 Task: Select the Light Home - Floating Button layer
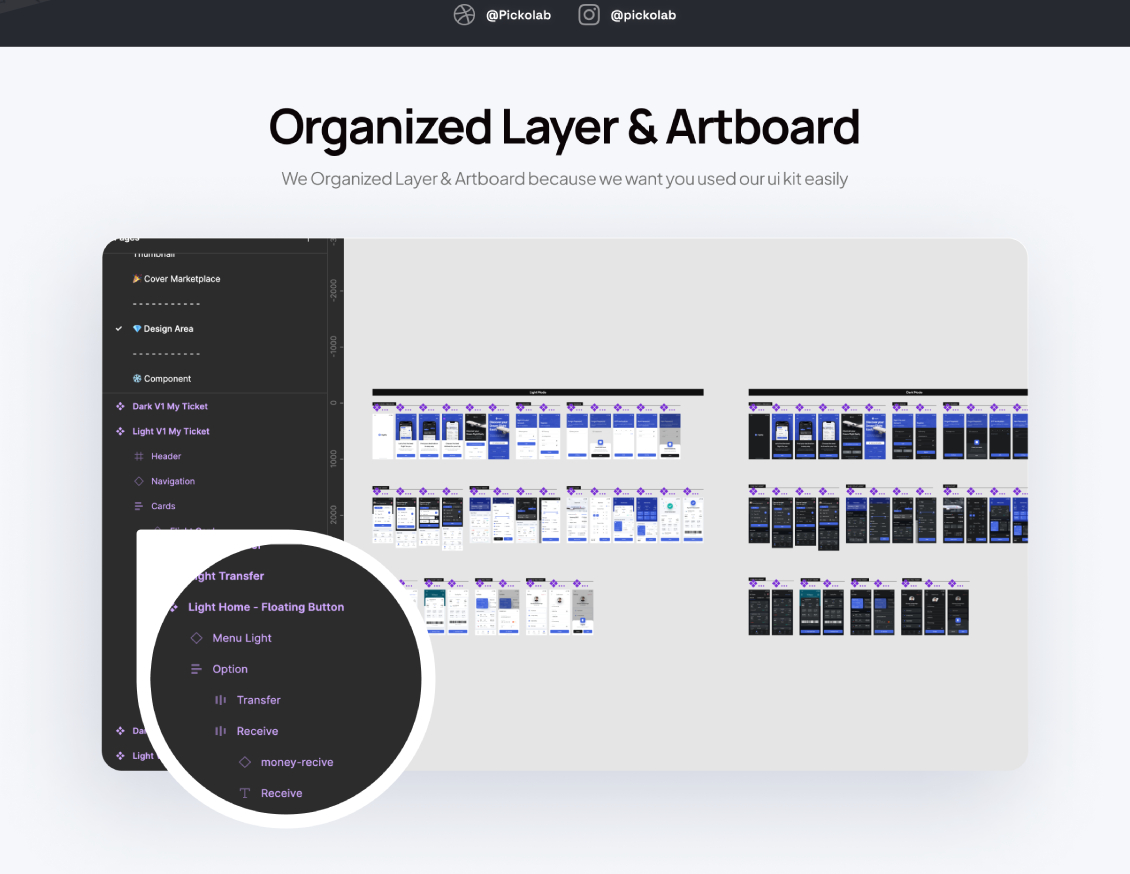pyautogui.click(x=265, y=607)
